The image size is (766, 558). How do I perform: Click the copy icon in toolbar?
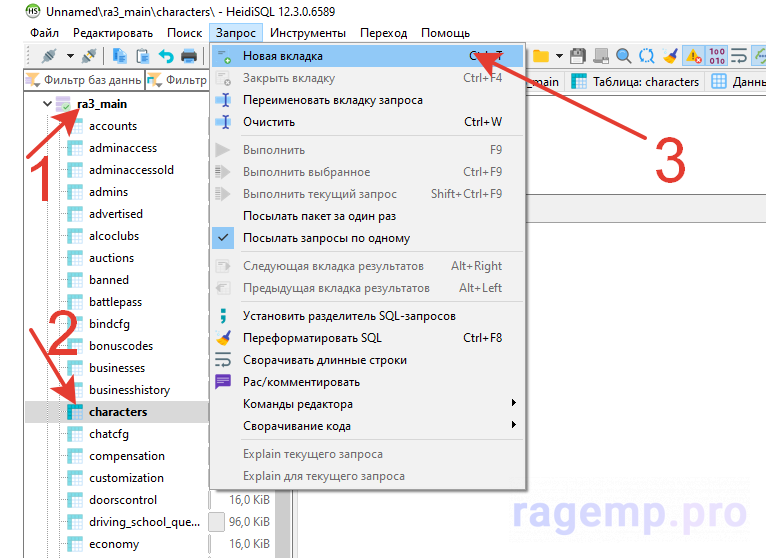120,56
